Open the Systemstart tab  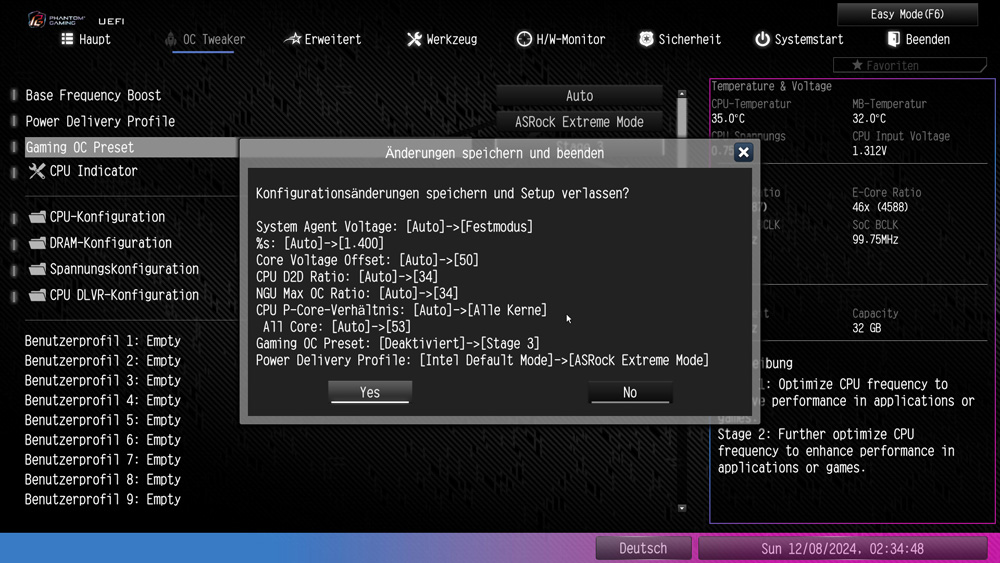(x=799, y=40)
